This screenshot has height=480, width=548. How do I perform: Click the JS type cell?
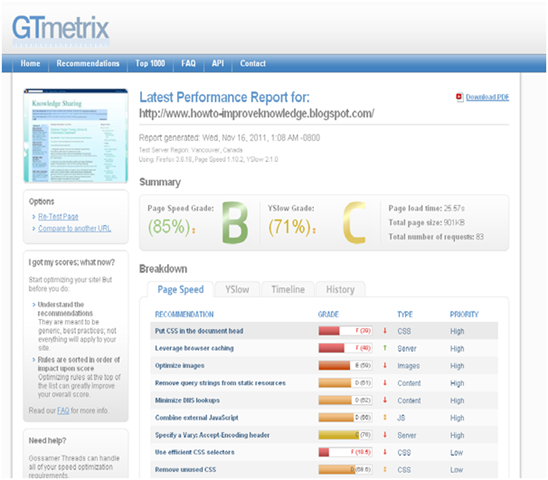[x=401, y=418]
